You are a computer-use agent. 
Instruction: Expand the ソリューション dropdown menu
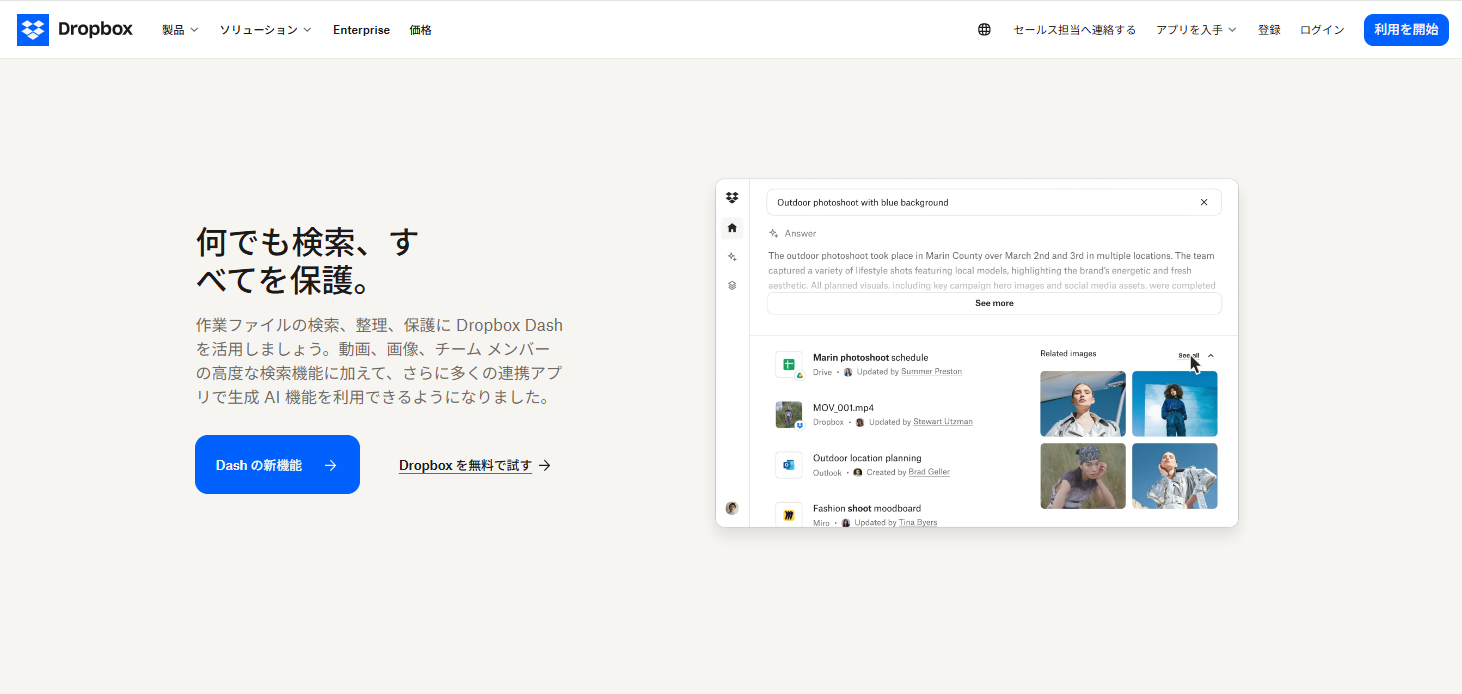tap(265, 30)
